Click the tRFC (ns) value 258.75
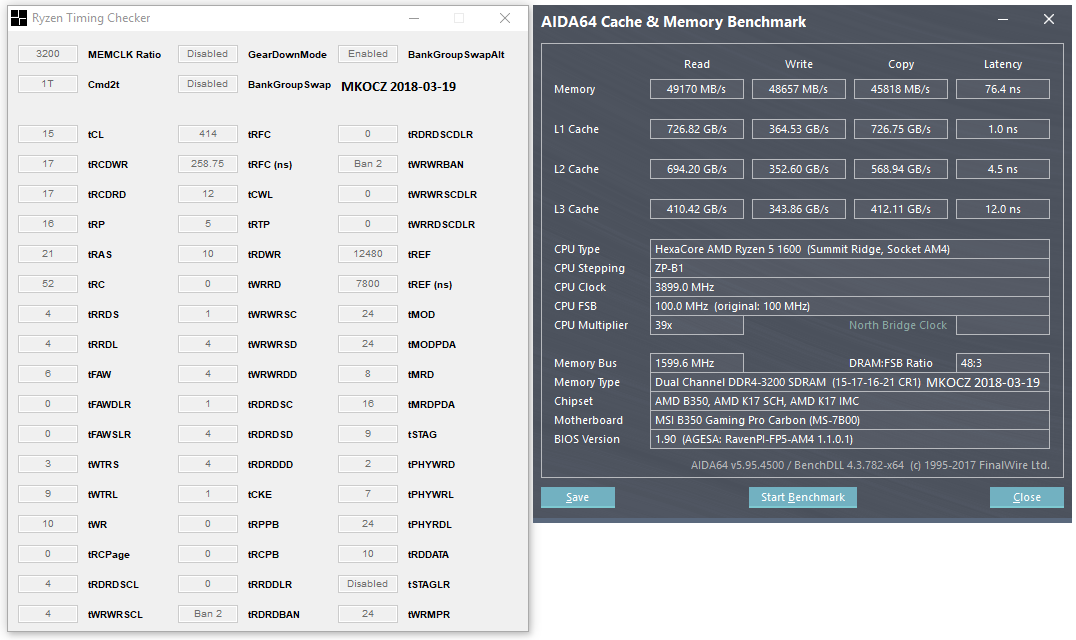 pyautogui.click(x=208, y=164)
